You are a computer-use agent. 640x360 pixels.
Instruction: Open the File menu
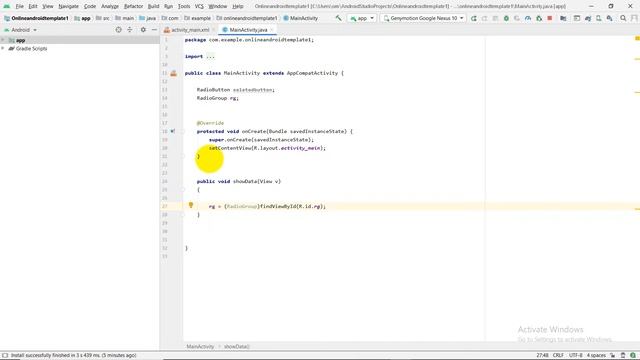pos(19,6)
